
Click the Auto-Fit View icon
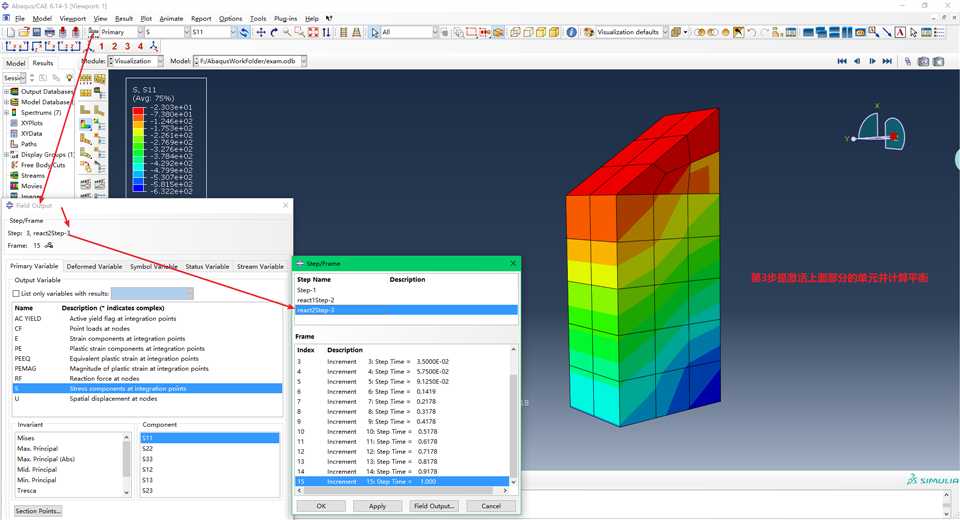click(x=313, y=33)
